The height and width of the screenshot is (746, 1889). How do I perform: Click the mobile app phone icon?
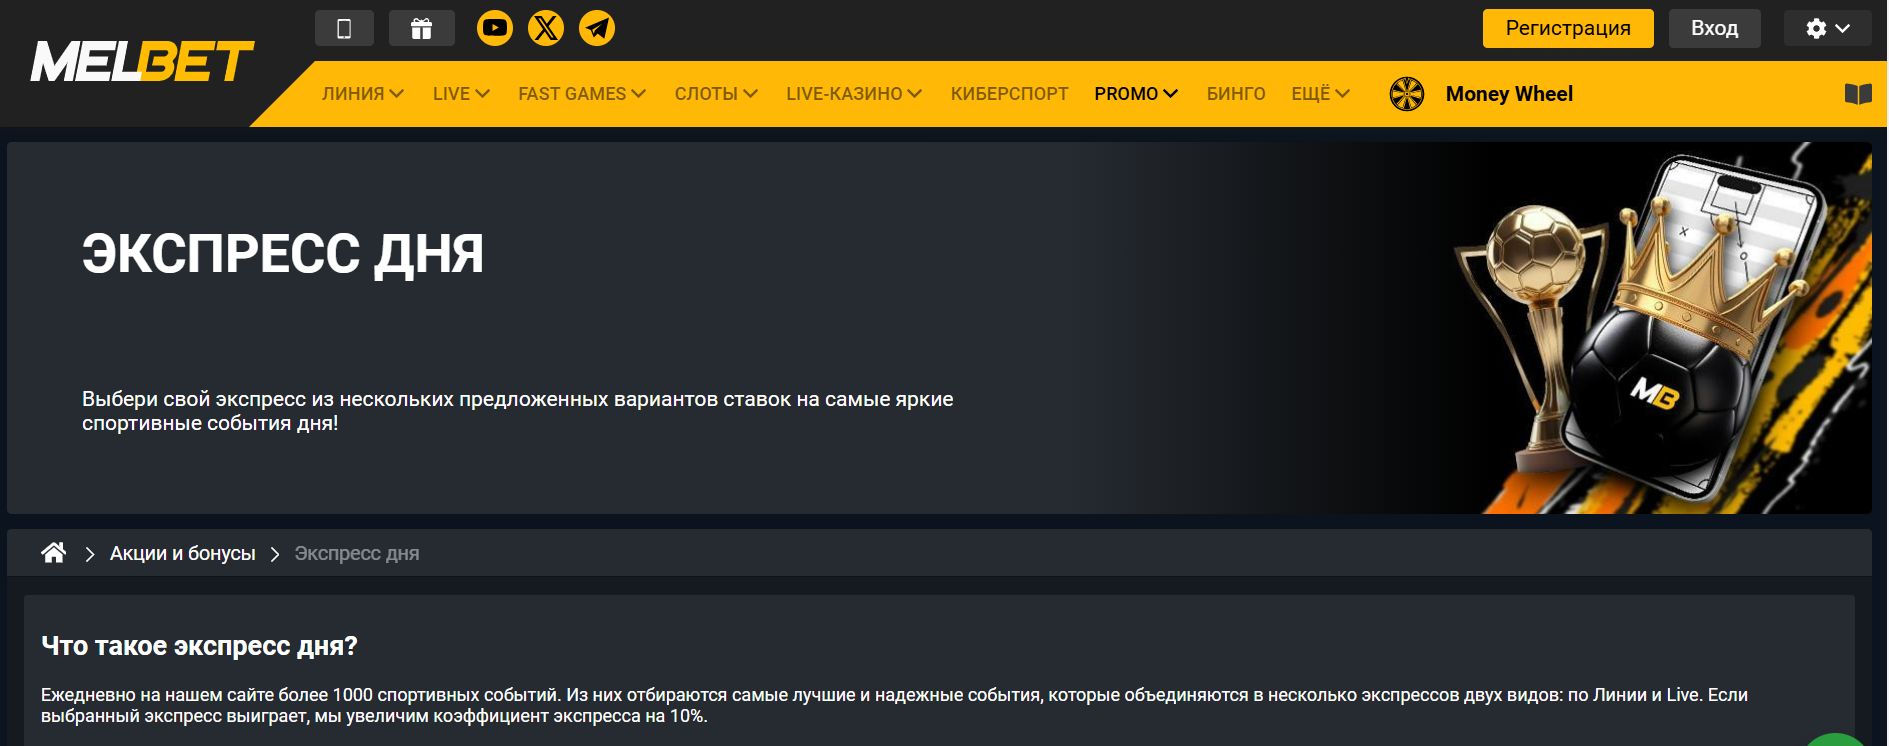click(x=344, y=29)
